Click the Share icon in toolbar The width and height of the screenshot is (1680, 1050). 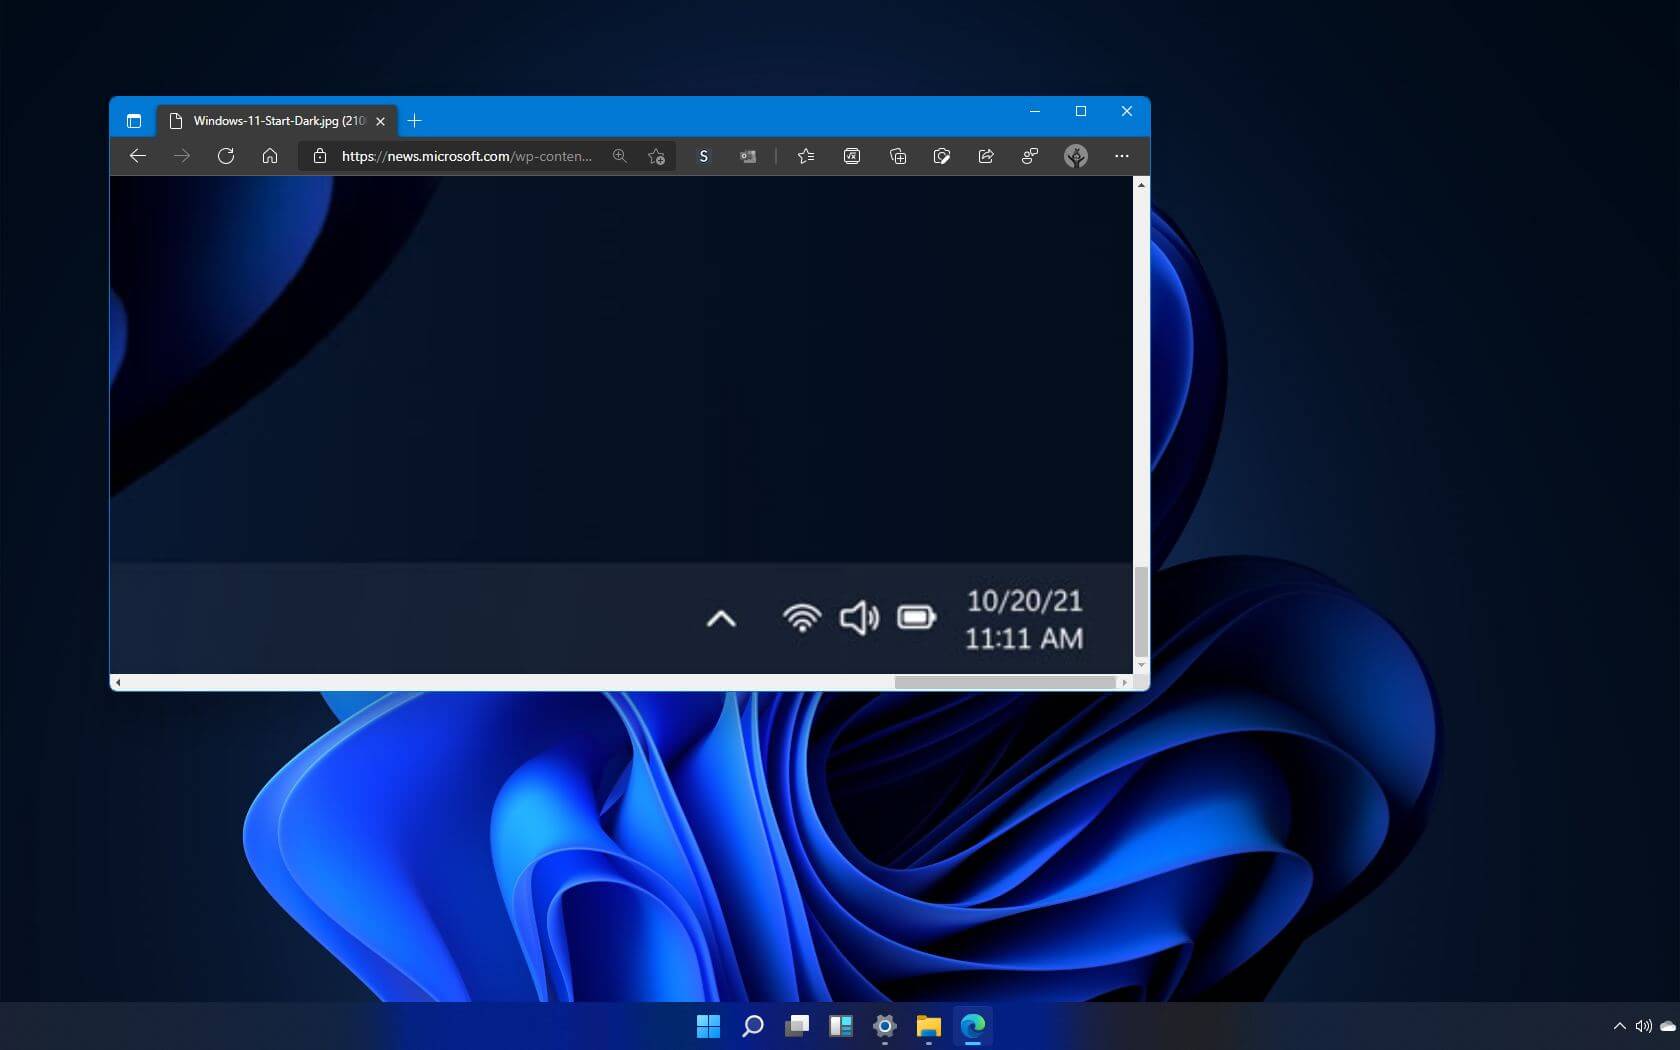986,156
